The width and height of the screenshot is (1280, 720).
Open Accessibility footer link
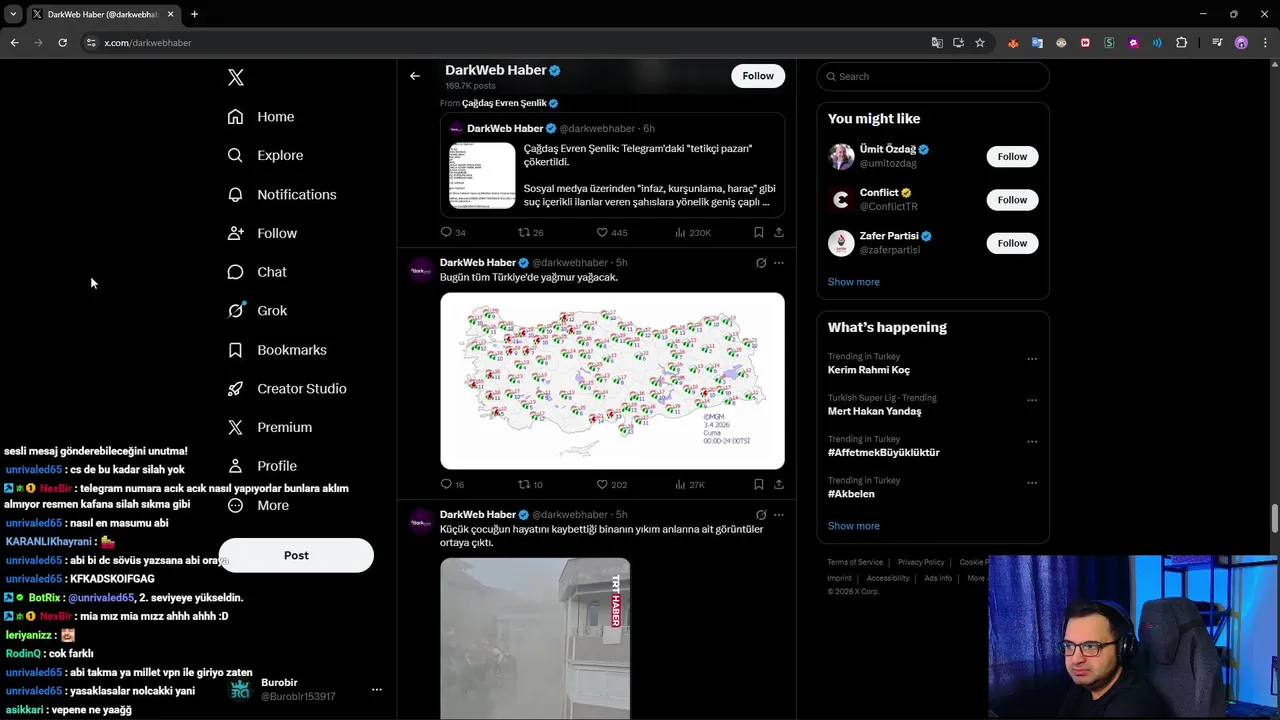pos(888,578)
